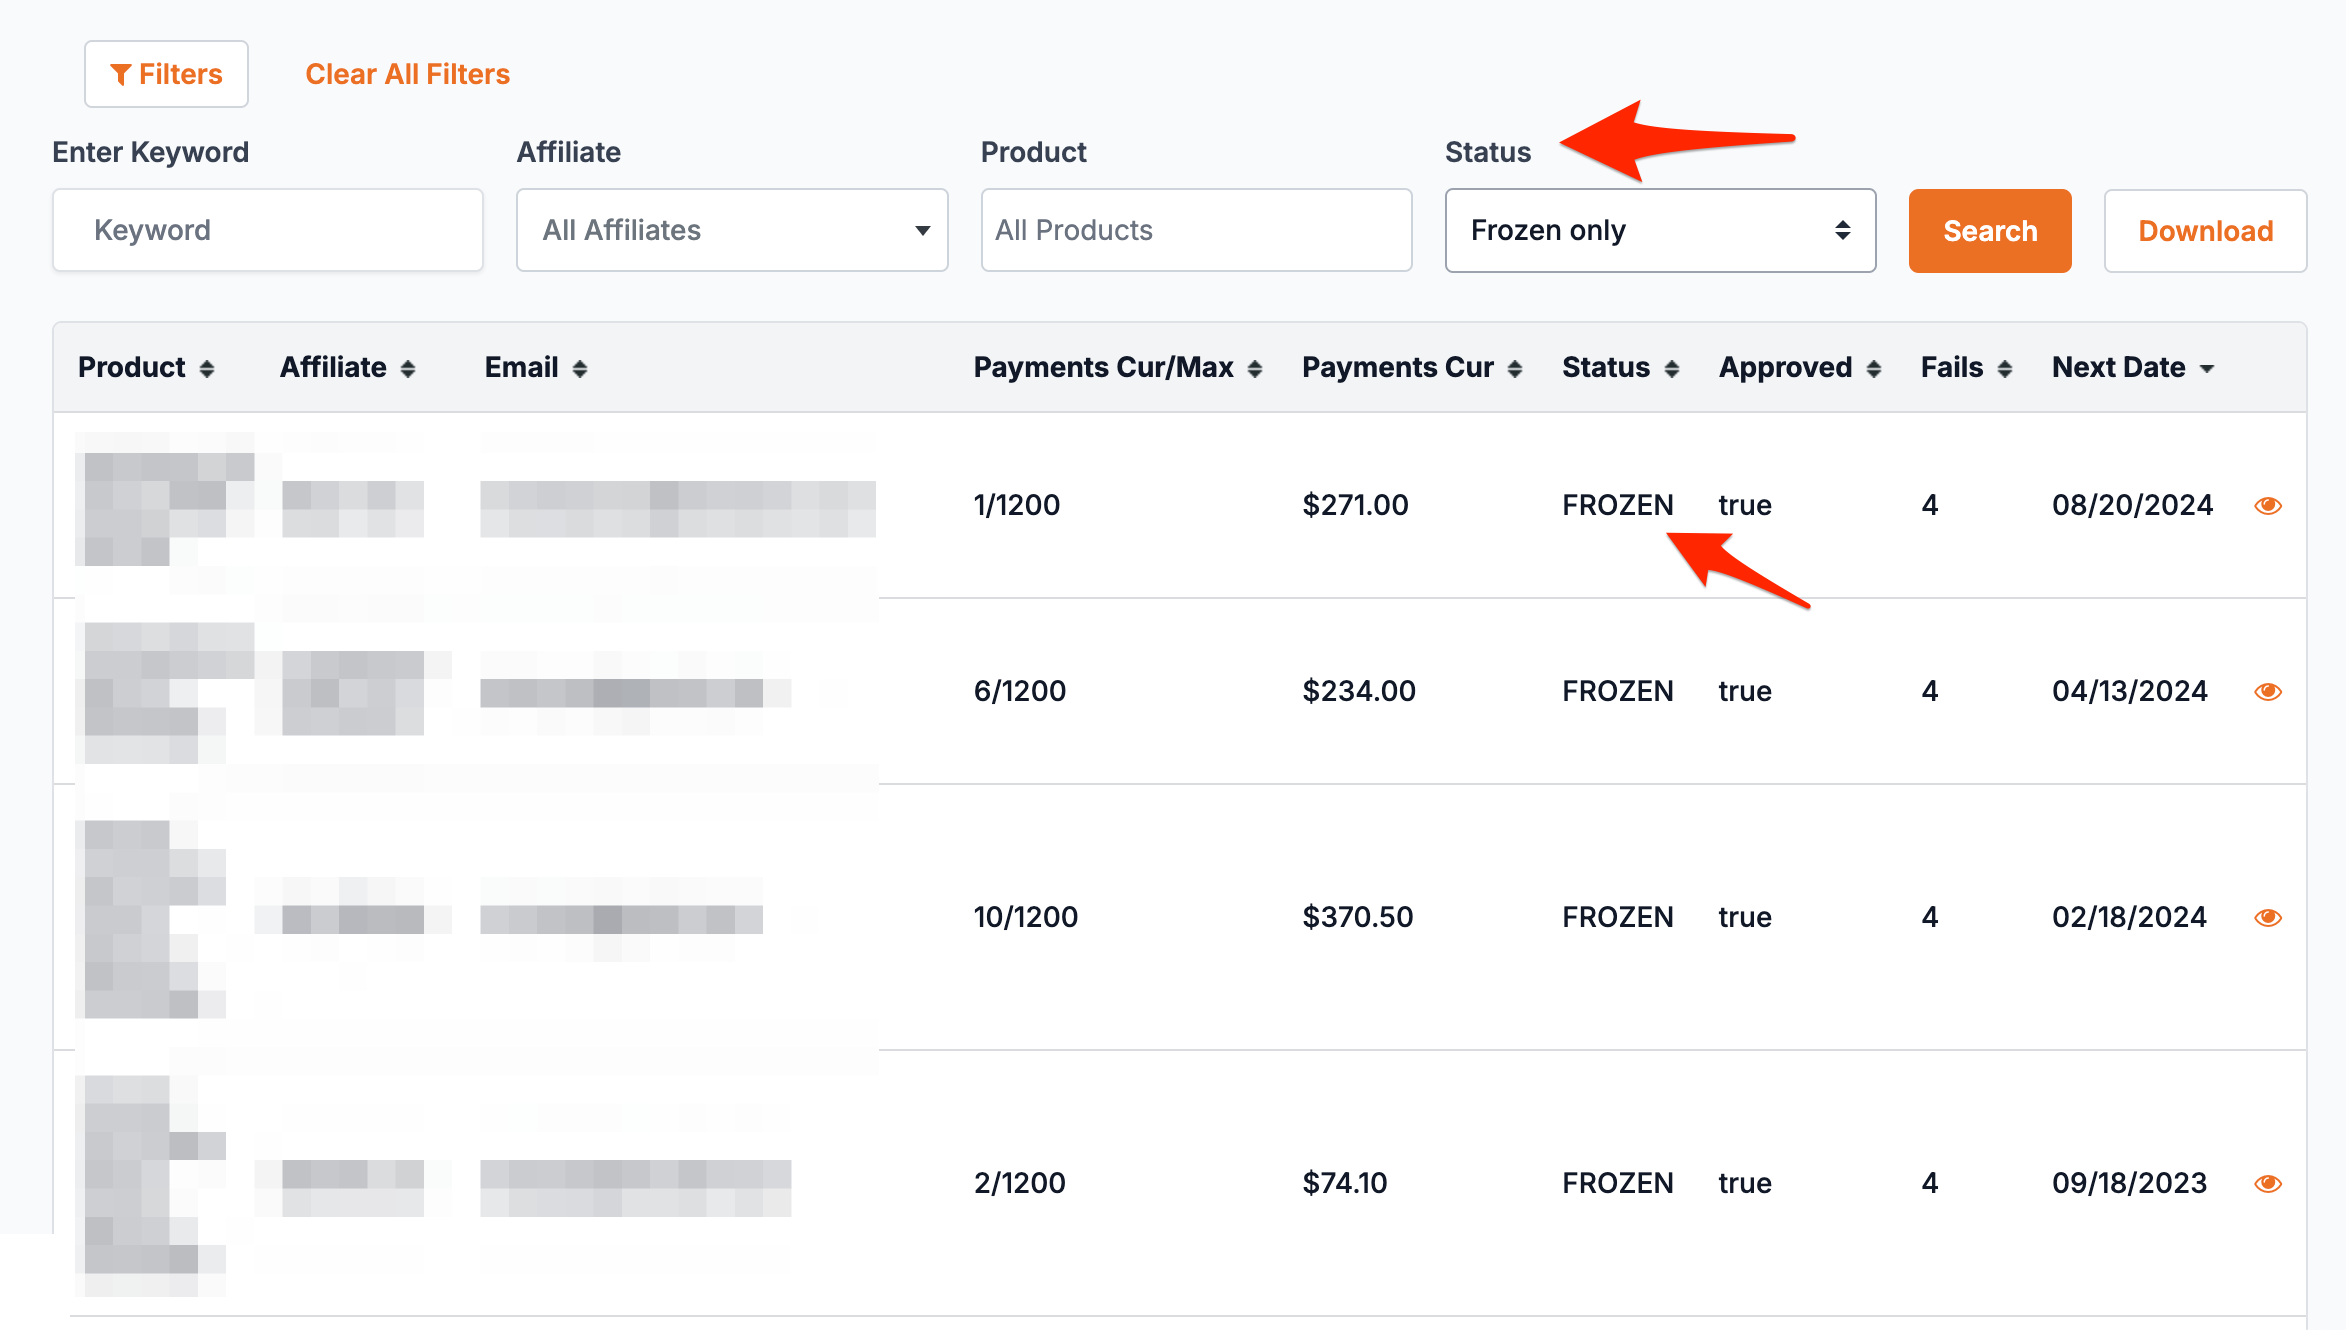View the subscription dated 04/13/2024

(2268, 692)
